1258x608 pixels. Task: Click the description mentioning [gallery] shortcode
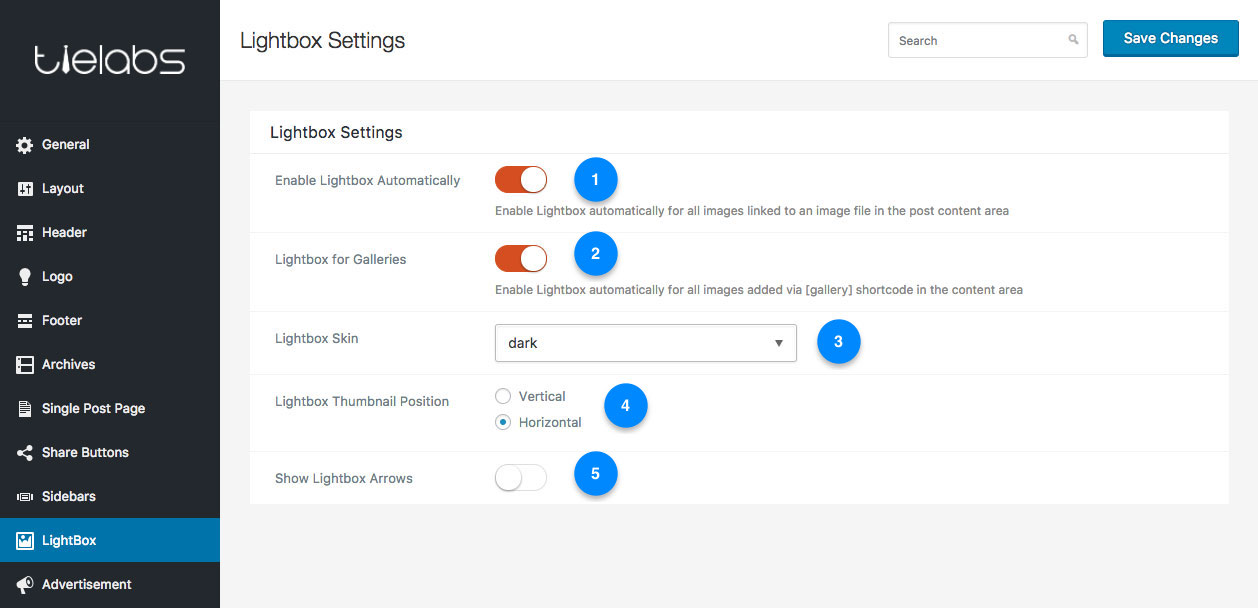pos(759,290)
